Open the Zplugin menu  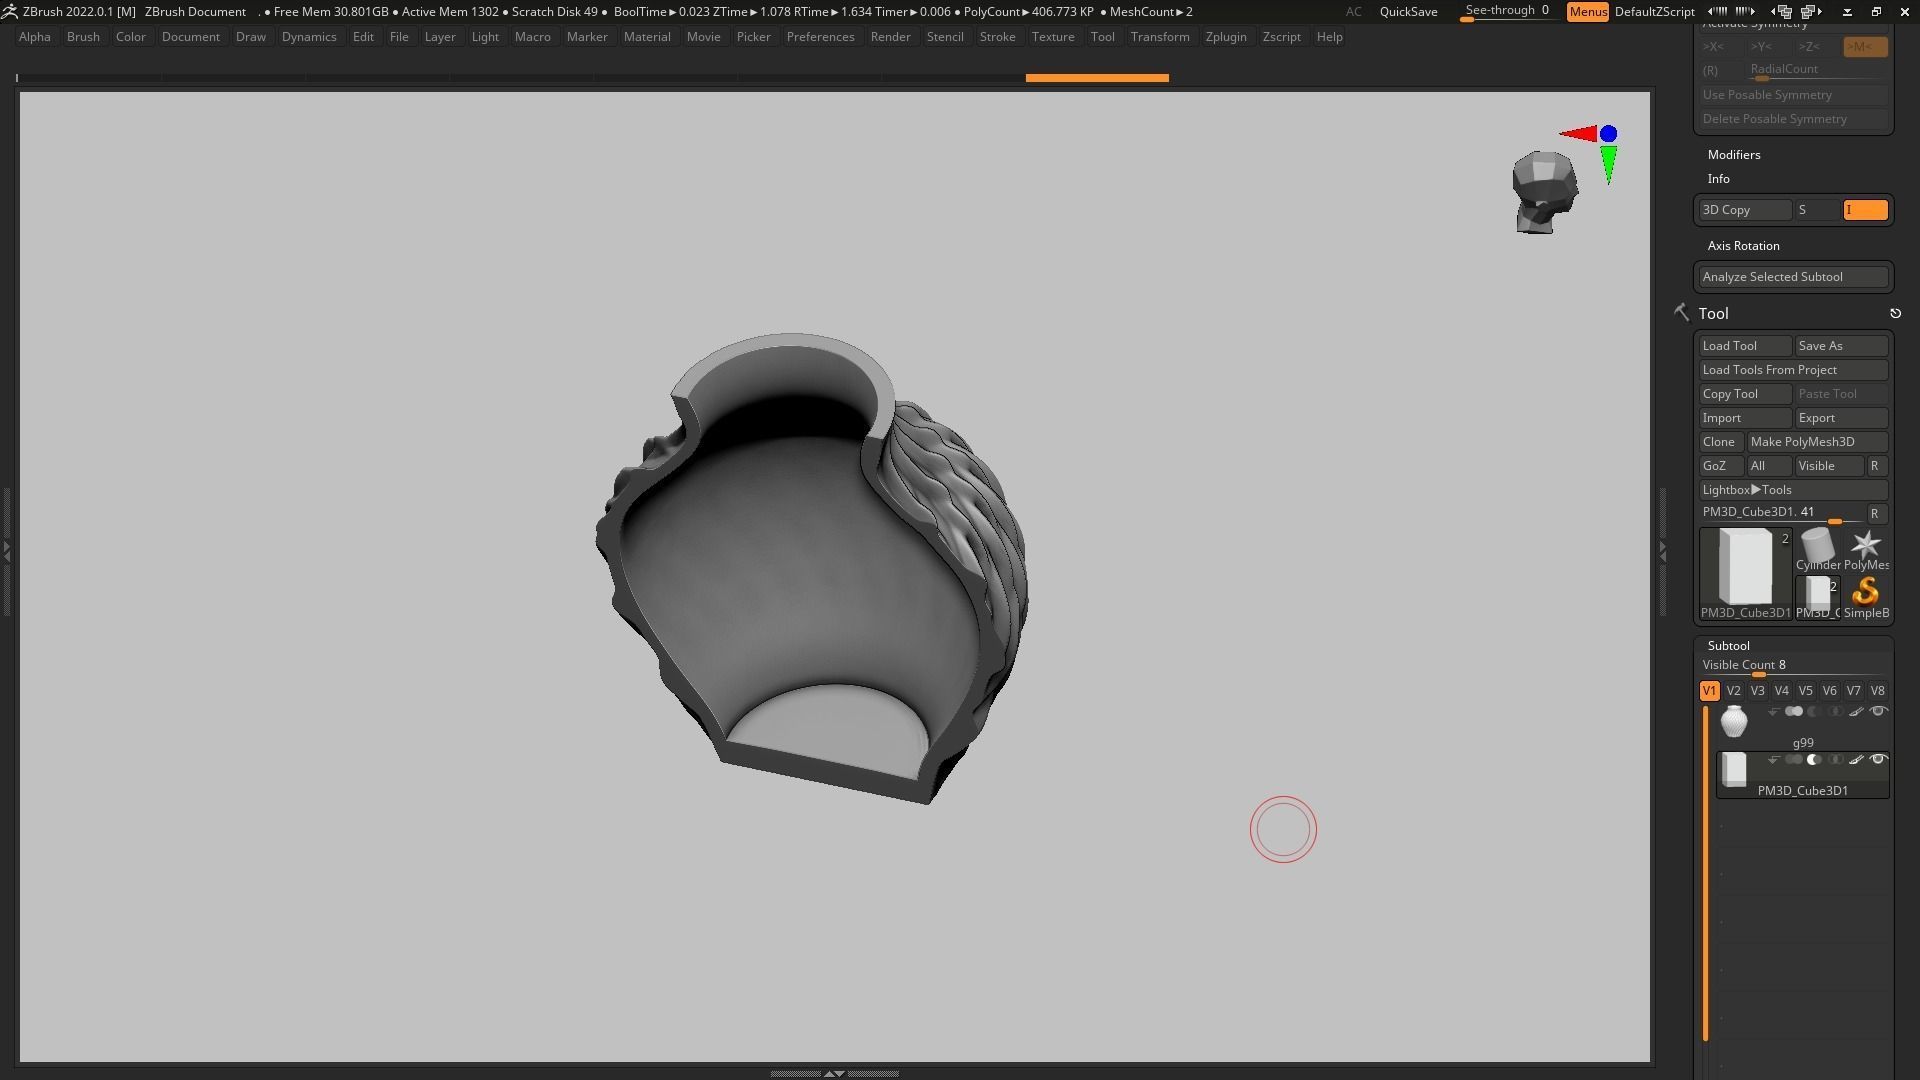tap(1225, 37)
